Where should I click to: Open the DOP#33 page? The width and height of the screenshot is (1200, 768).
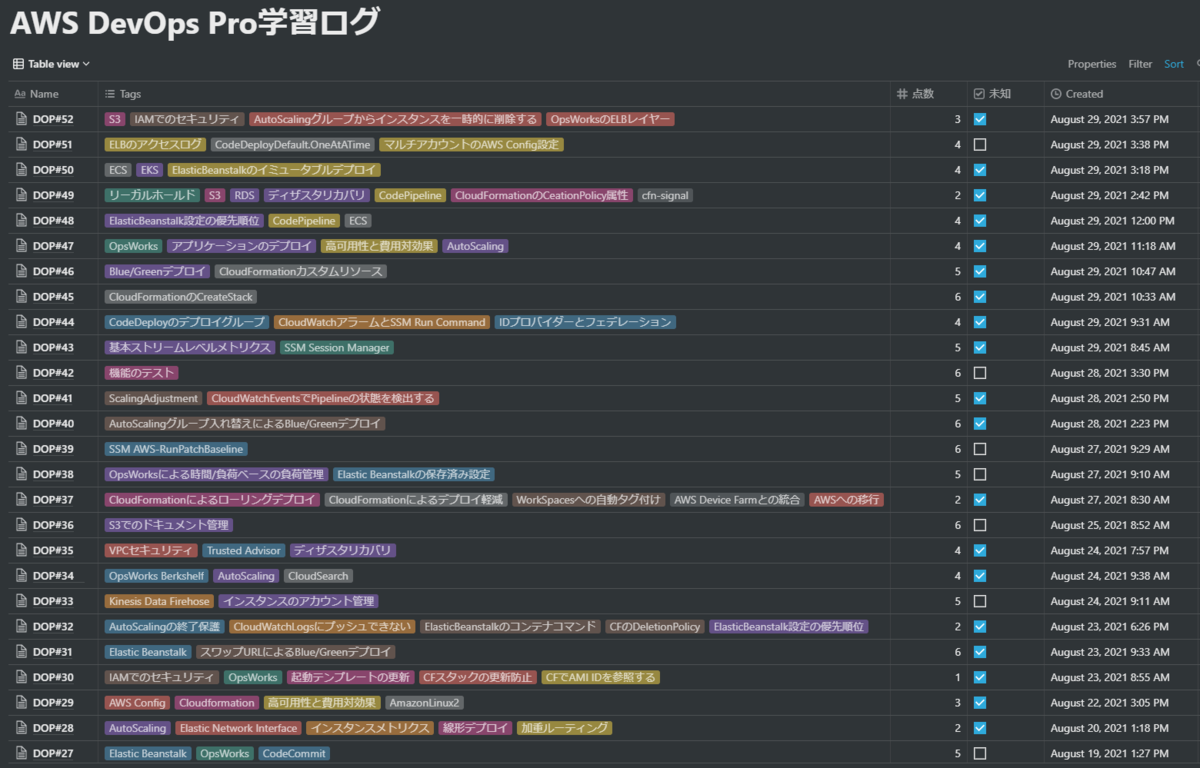(53, 601)
